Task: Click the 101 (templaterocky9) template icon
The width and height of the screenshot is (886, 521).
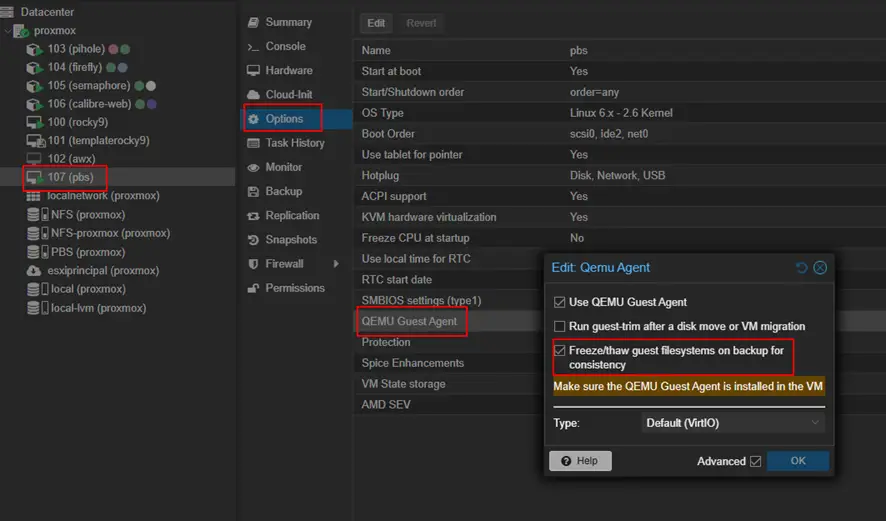Action: 35,141
